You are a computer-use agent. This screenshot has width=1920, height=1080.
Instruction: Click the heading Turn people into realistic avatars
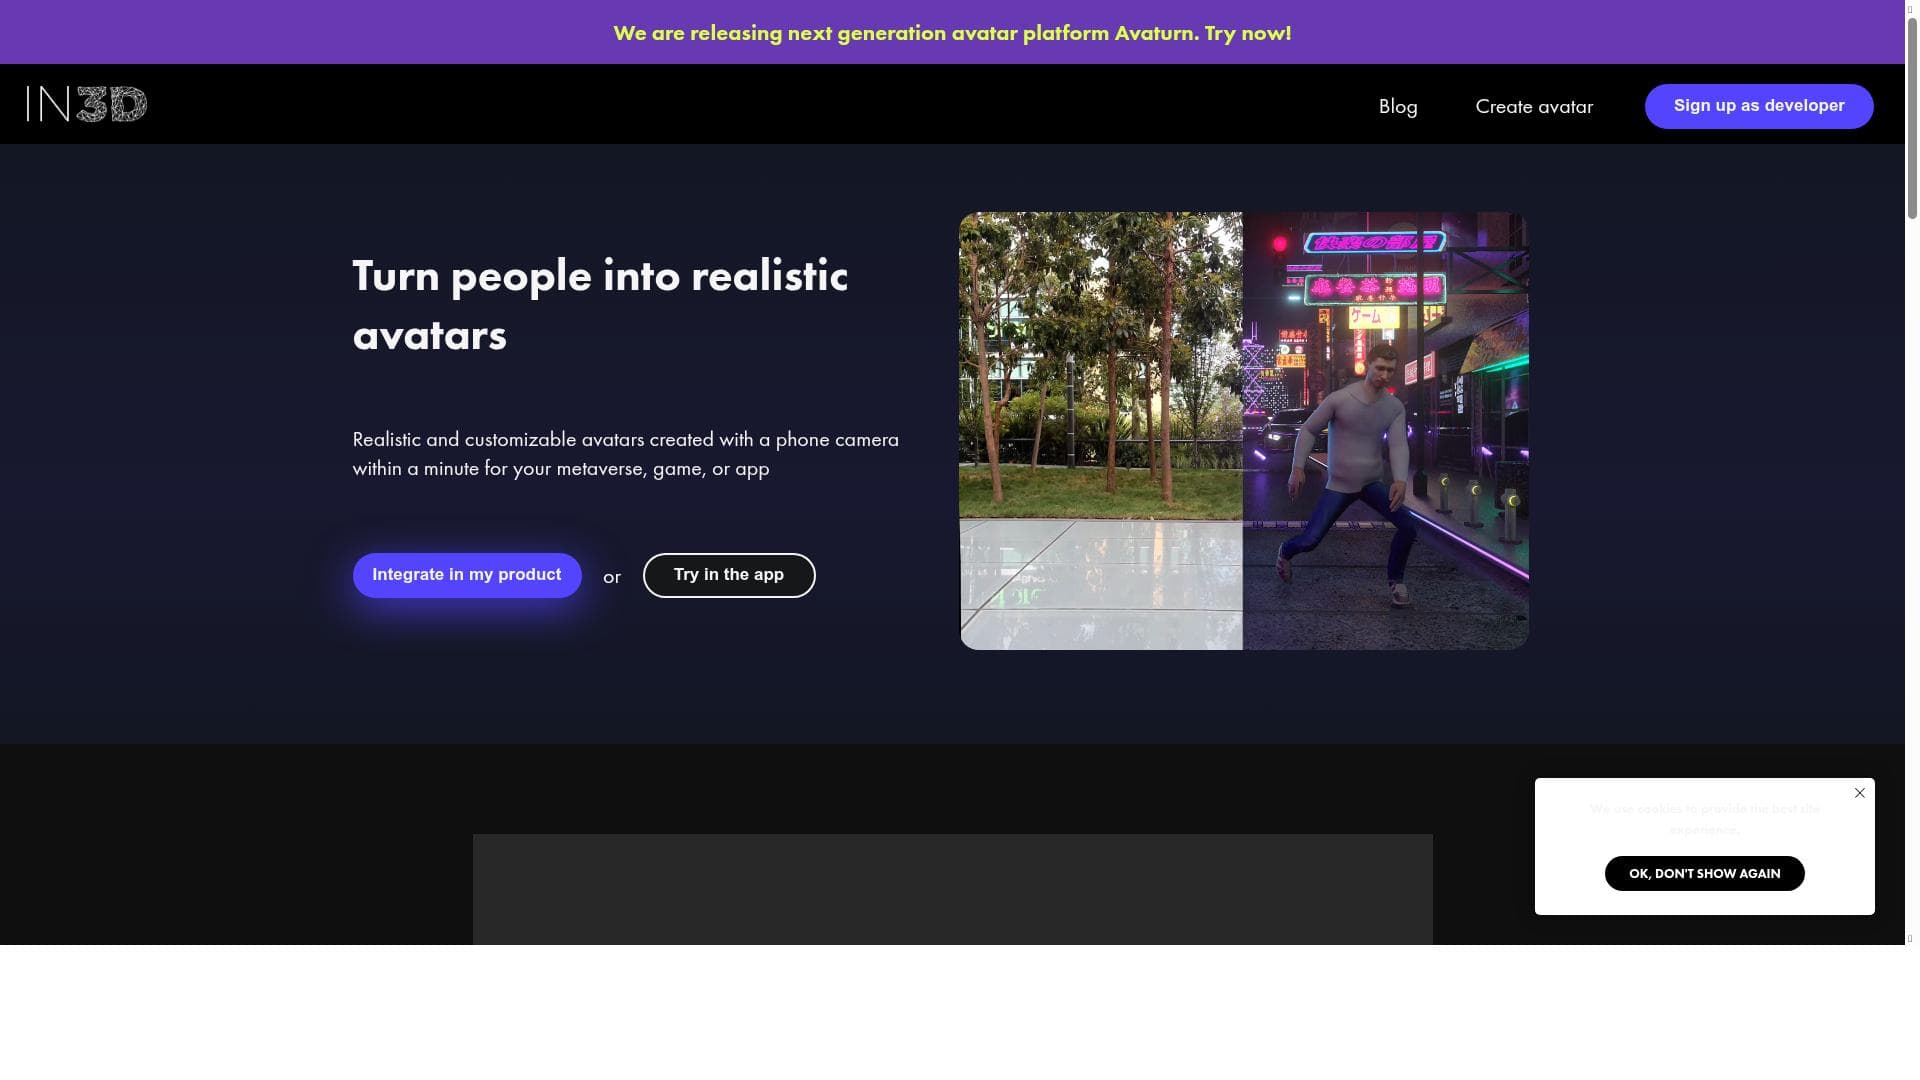[599, 305]
